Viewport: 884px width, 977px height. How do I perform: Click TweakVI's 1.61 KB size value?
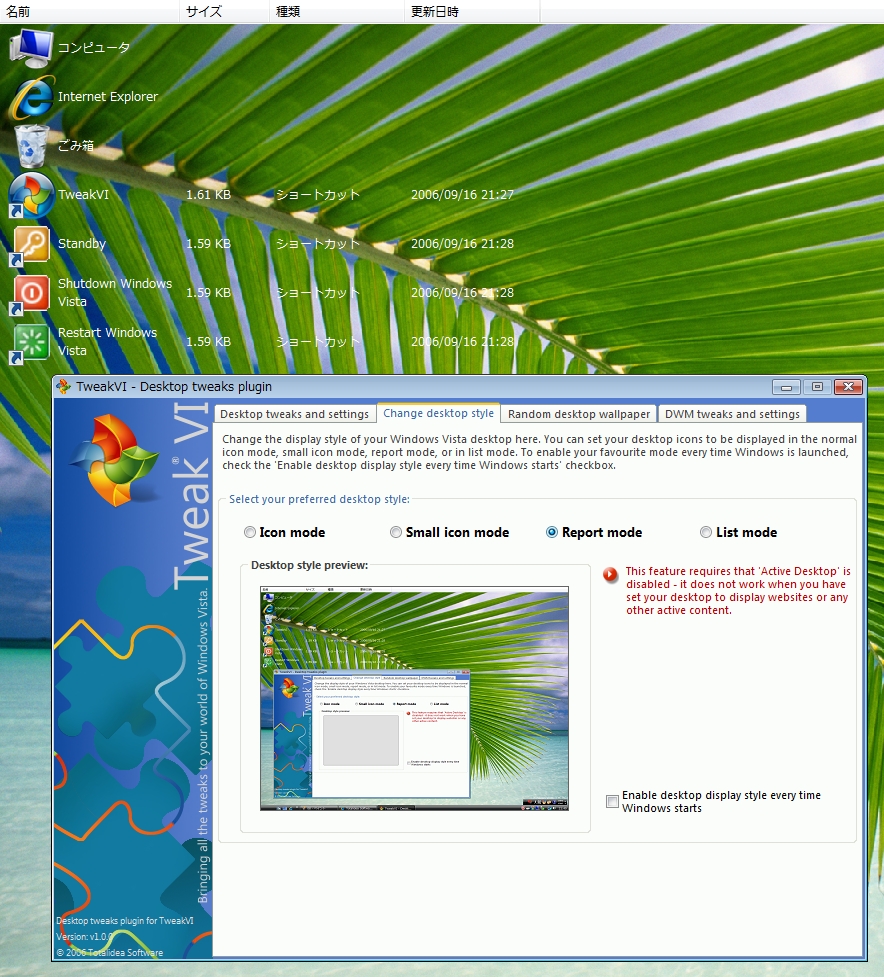click(208, 194)
